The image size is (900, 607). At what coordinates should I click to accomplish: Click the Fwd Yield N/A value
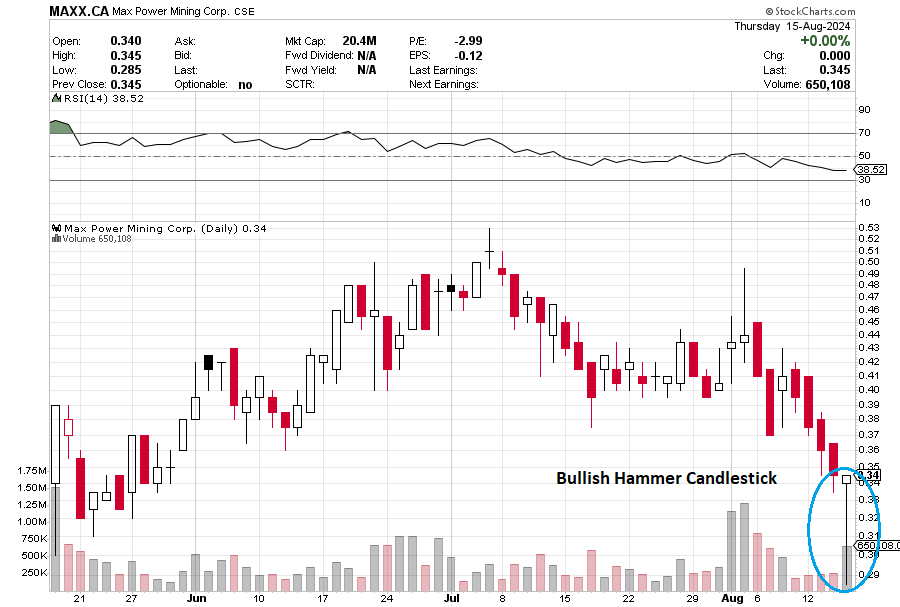[367, 70]
